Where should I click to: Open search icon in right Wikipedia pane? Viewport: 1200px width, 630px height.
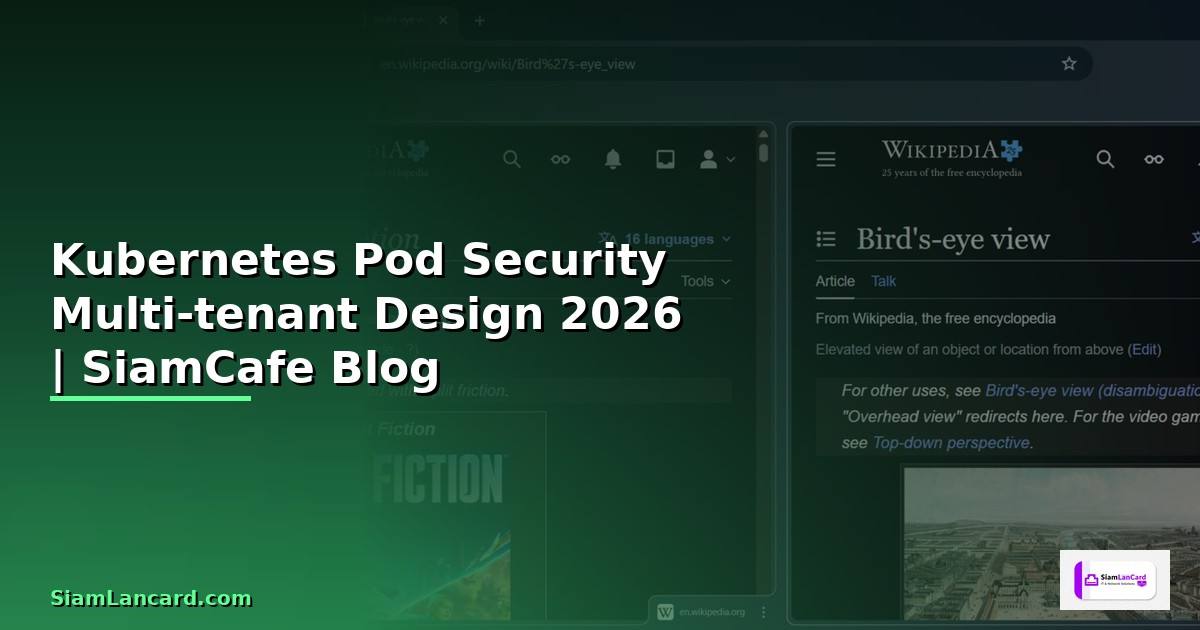point(1105,159)
